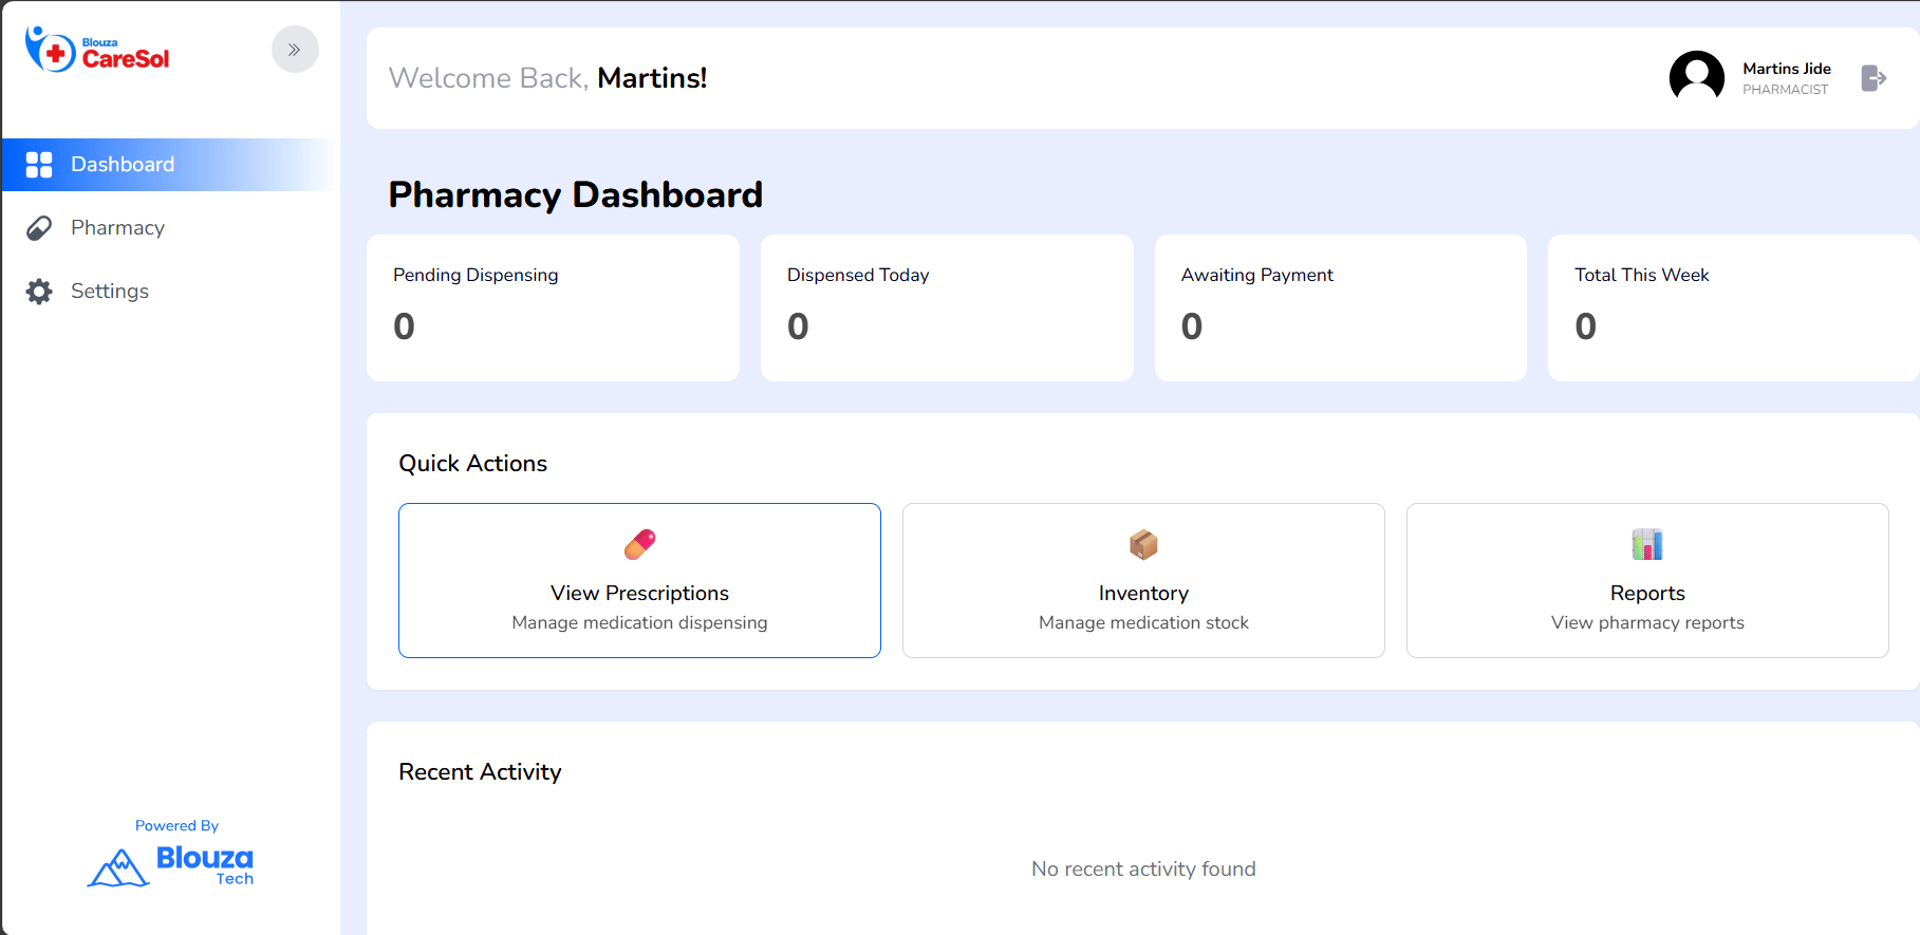This screenshot has width=1920, height=935.
Task: Click the bar chart Reports icon
Action: click(1647, 544)
